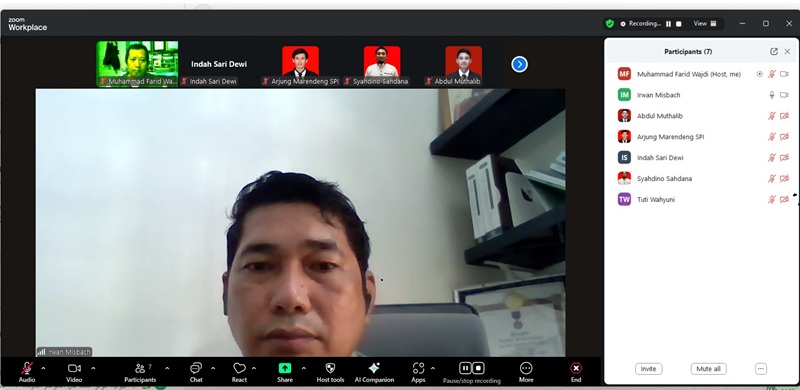Open the React heart icon

[x=239, y=368]
